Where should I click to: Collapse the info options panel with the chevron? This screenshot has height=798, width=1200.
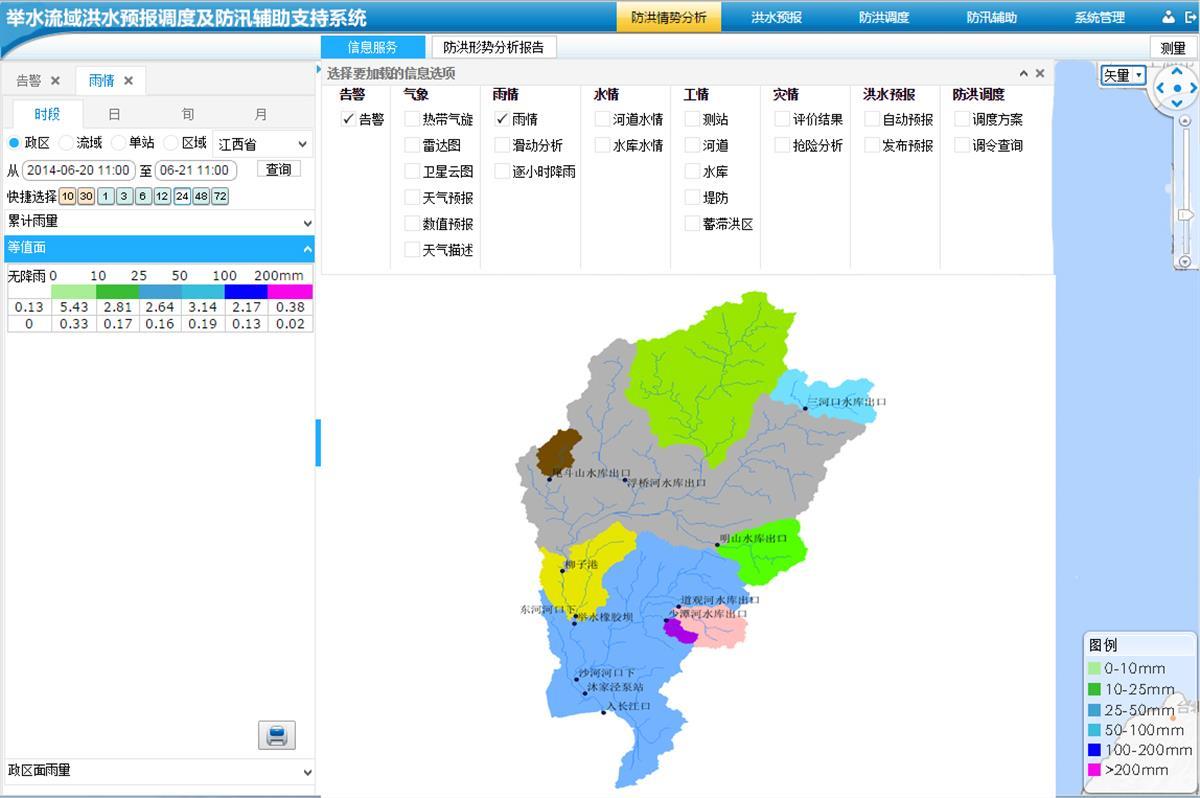click(1023, 73)
